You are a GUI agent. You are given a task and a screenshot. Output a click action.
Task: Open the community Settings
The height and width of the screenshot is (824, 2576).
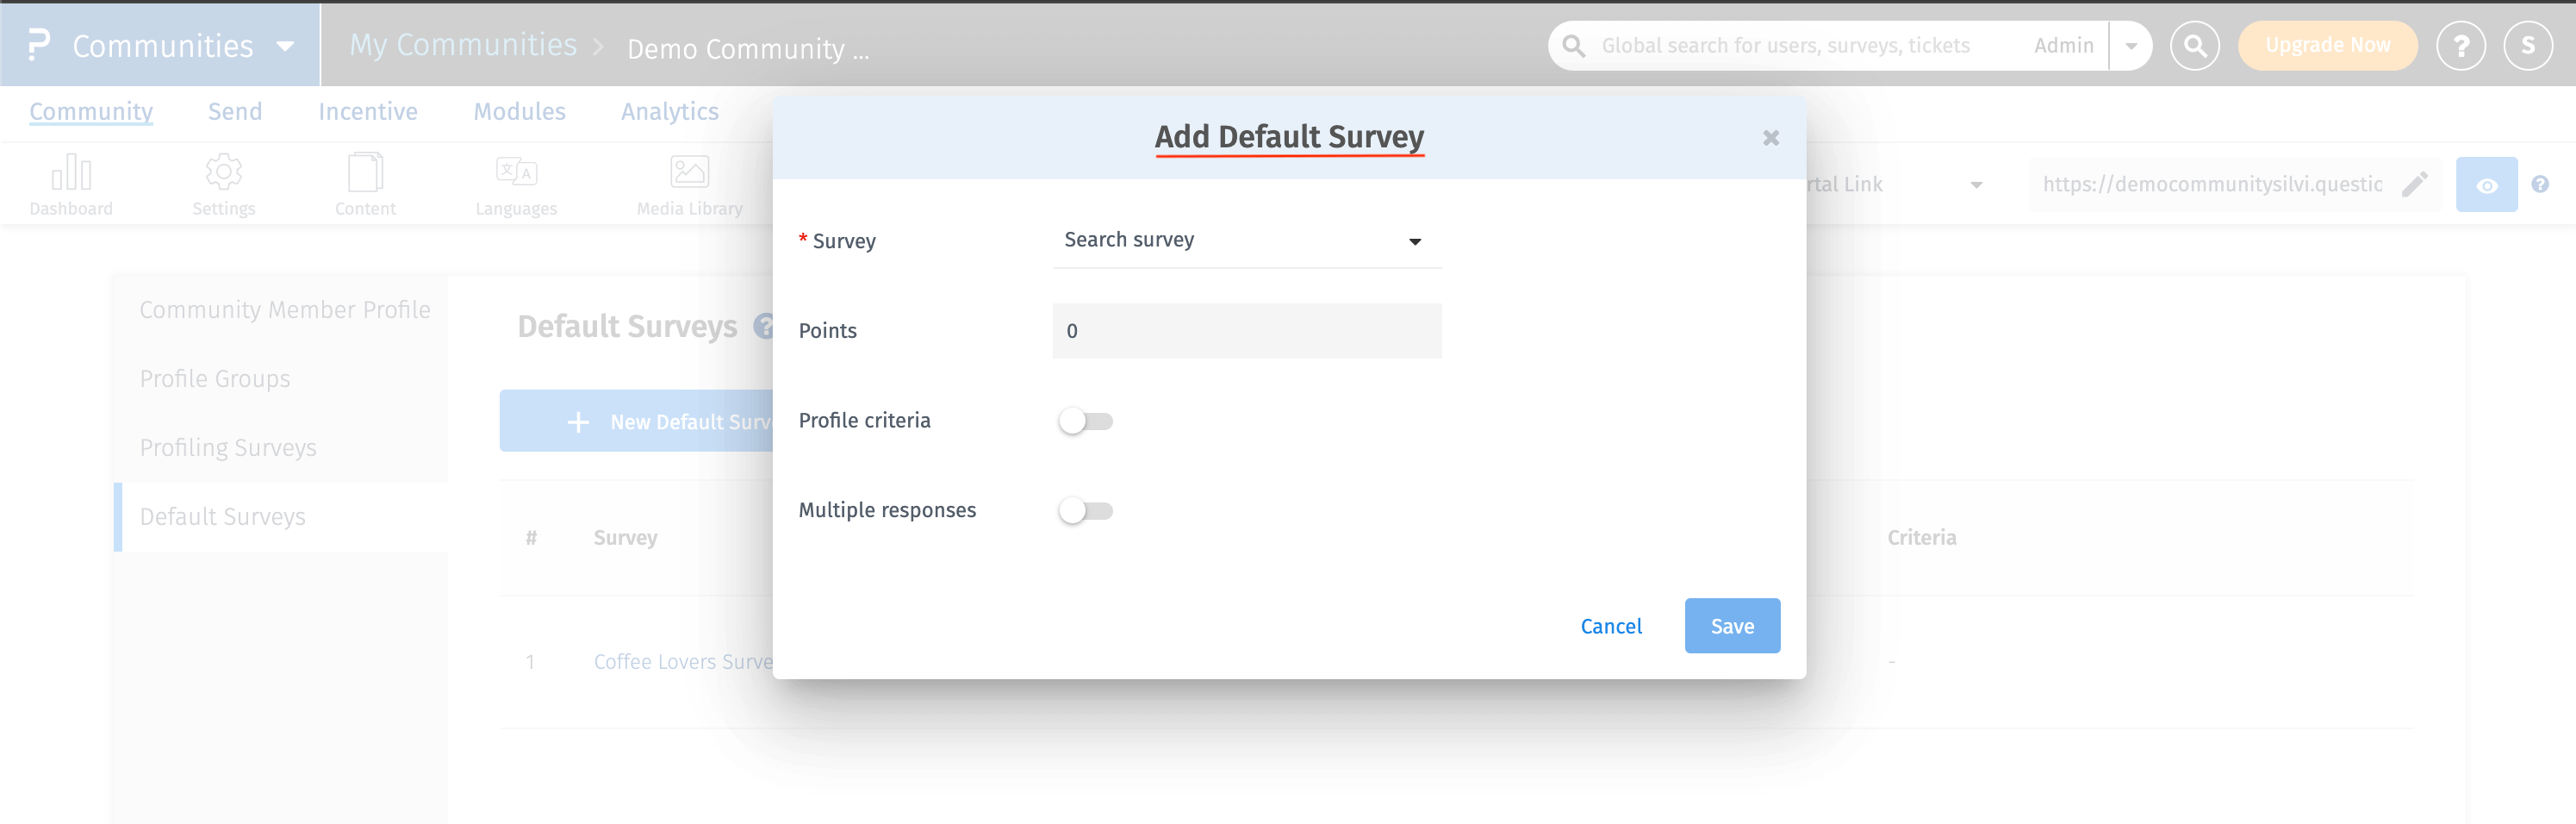(223, 183)
